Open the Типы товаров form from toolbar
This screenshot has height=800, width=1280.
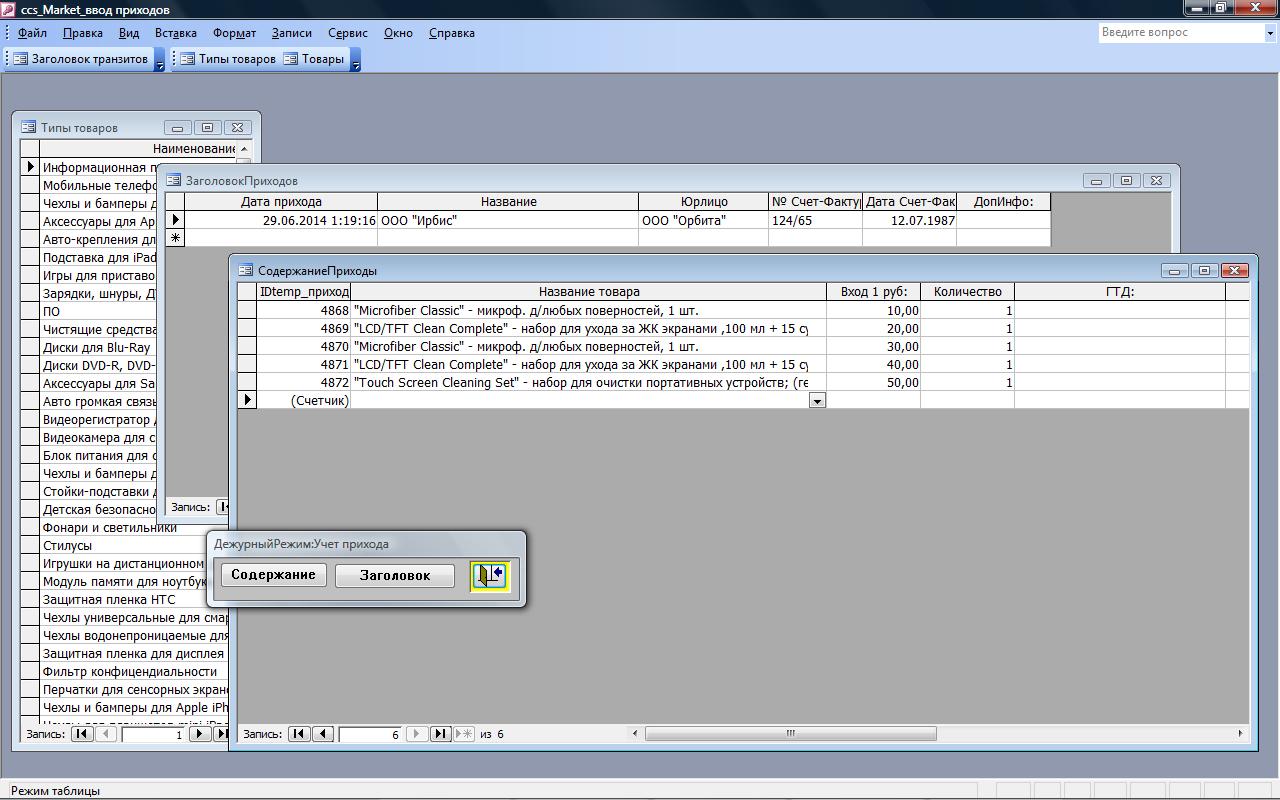pos(227,59)
